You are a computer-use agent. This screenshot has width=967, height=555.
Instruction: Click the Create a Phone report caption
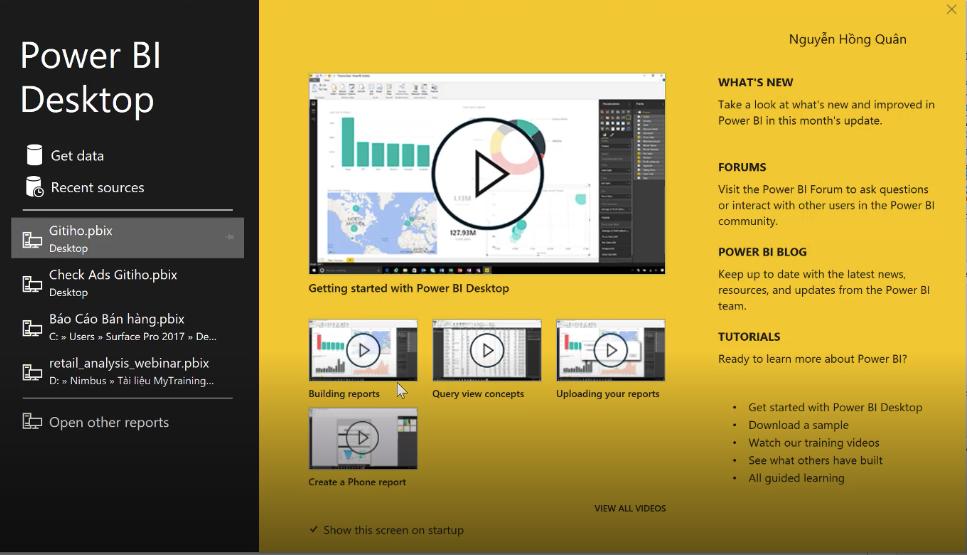[357, 482]
